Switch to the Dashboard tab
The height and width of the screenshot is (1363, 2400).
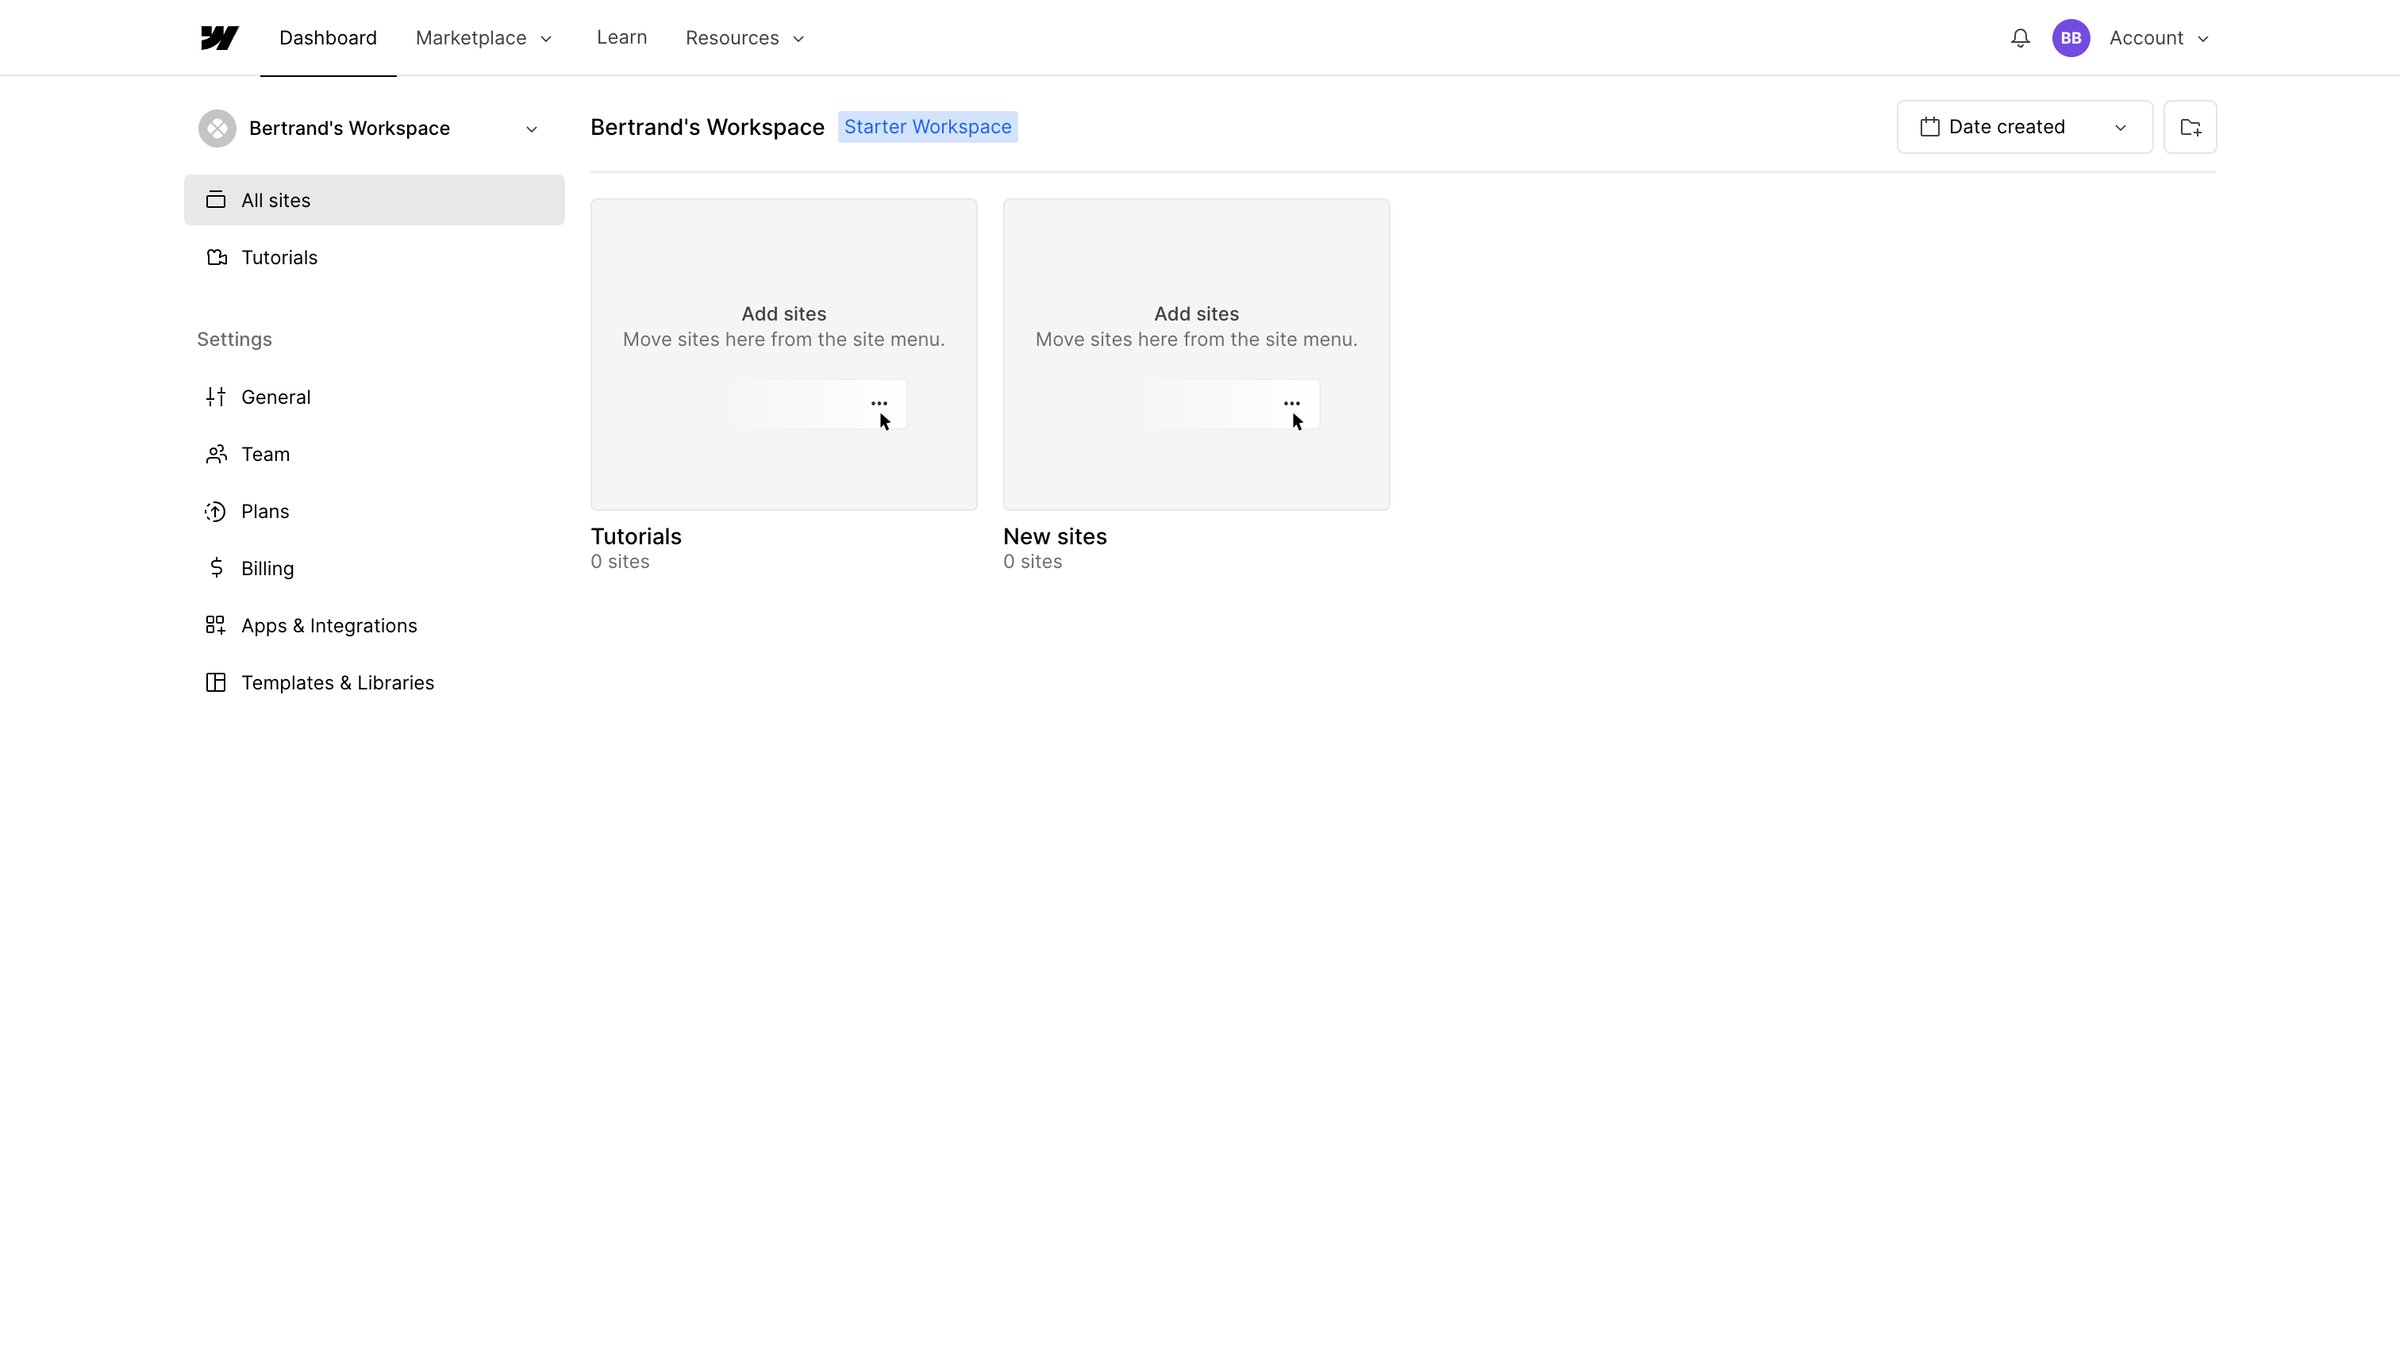point(328,38)
